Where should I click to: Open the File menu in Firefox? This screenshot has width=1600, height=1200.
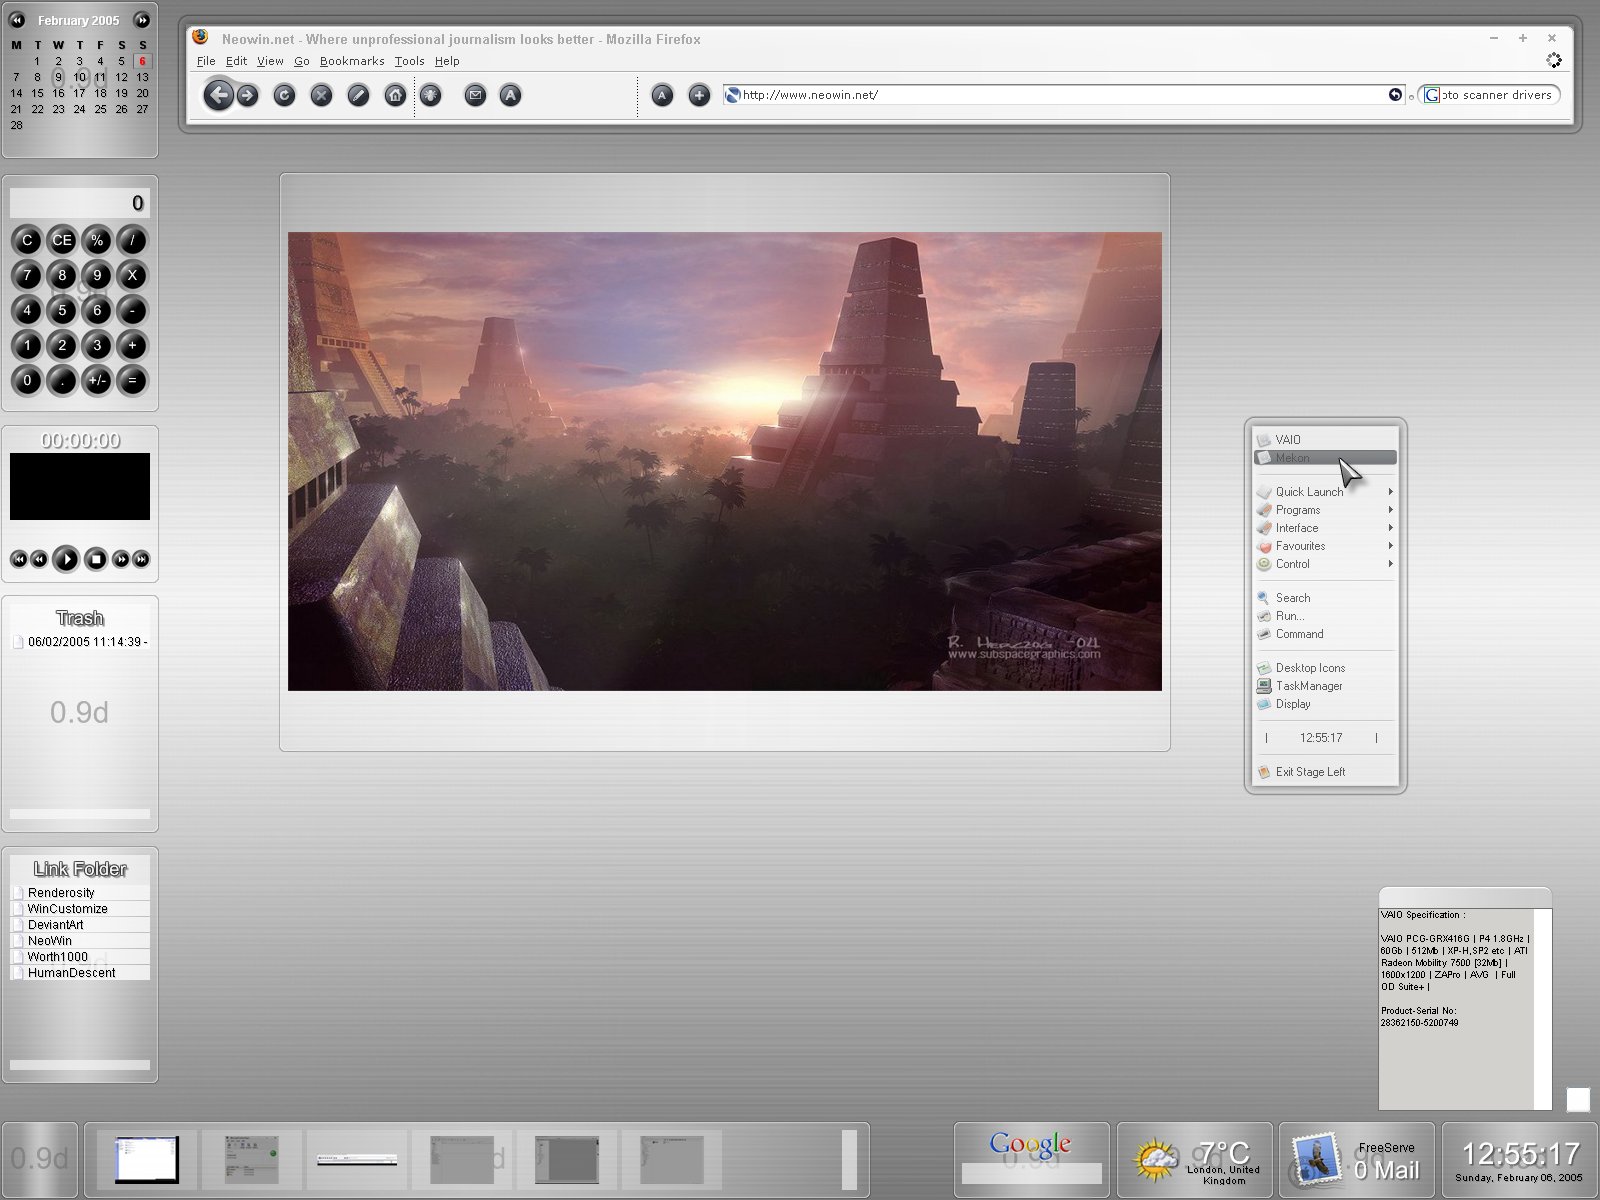tap(206, 61)
